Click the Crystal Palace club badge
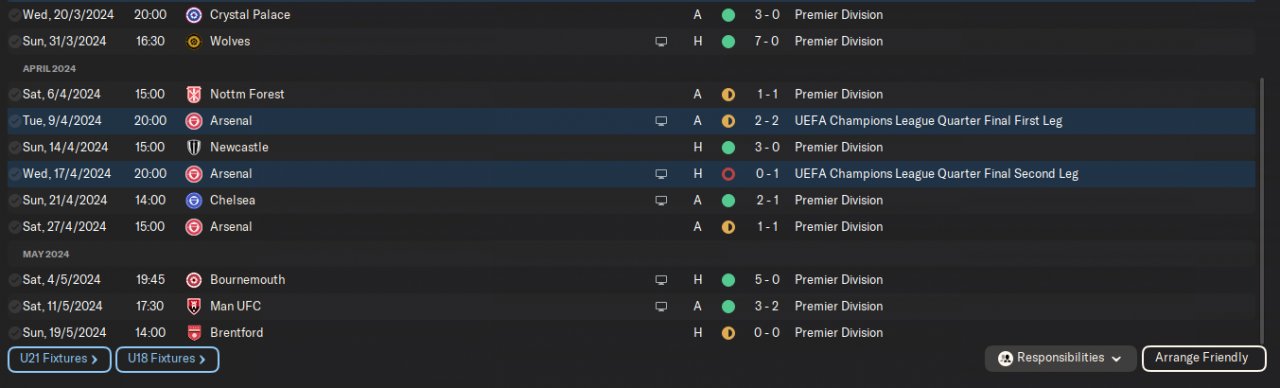Viewport: 1280px width, 388px height. 193,15
